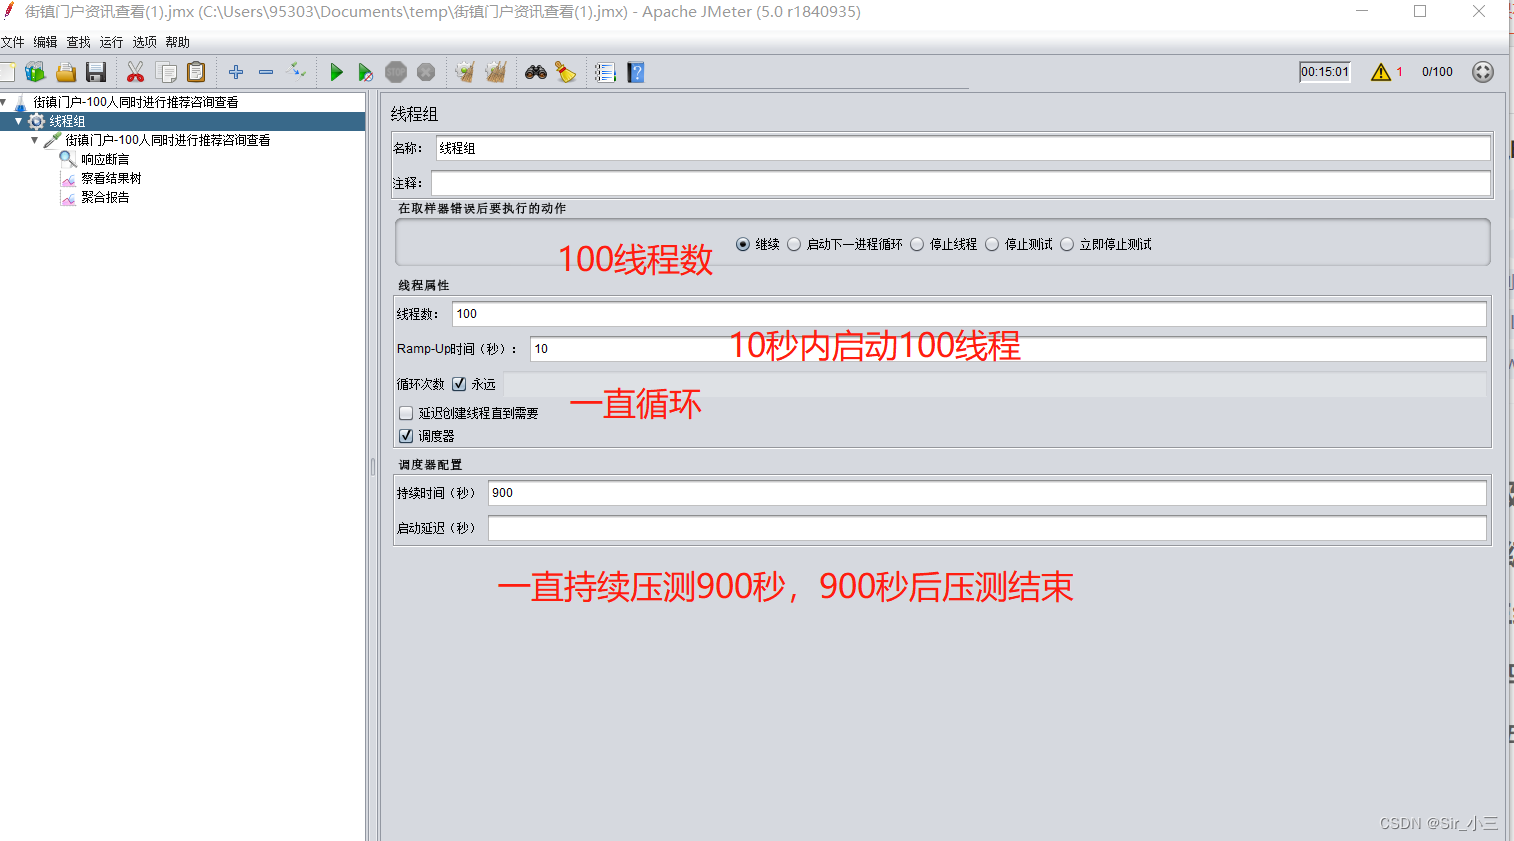Viewport: 1514px width, 841px height.
Task: Open the 编辑 menu
Action: pyautogui.click(x=45, y=42)
